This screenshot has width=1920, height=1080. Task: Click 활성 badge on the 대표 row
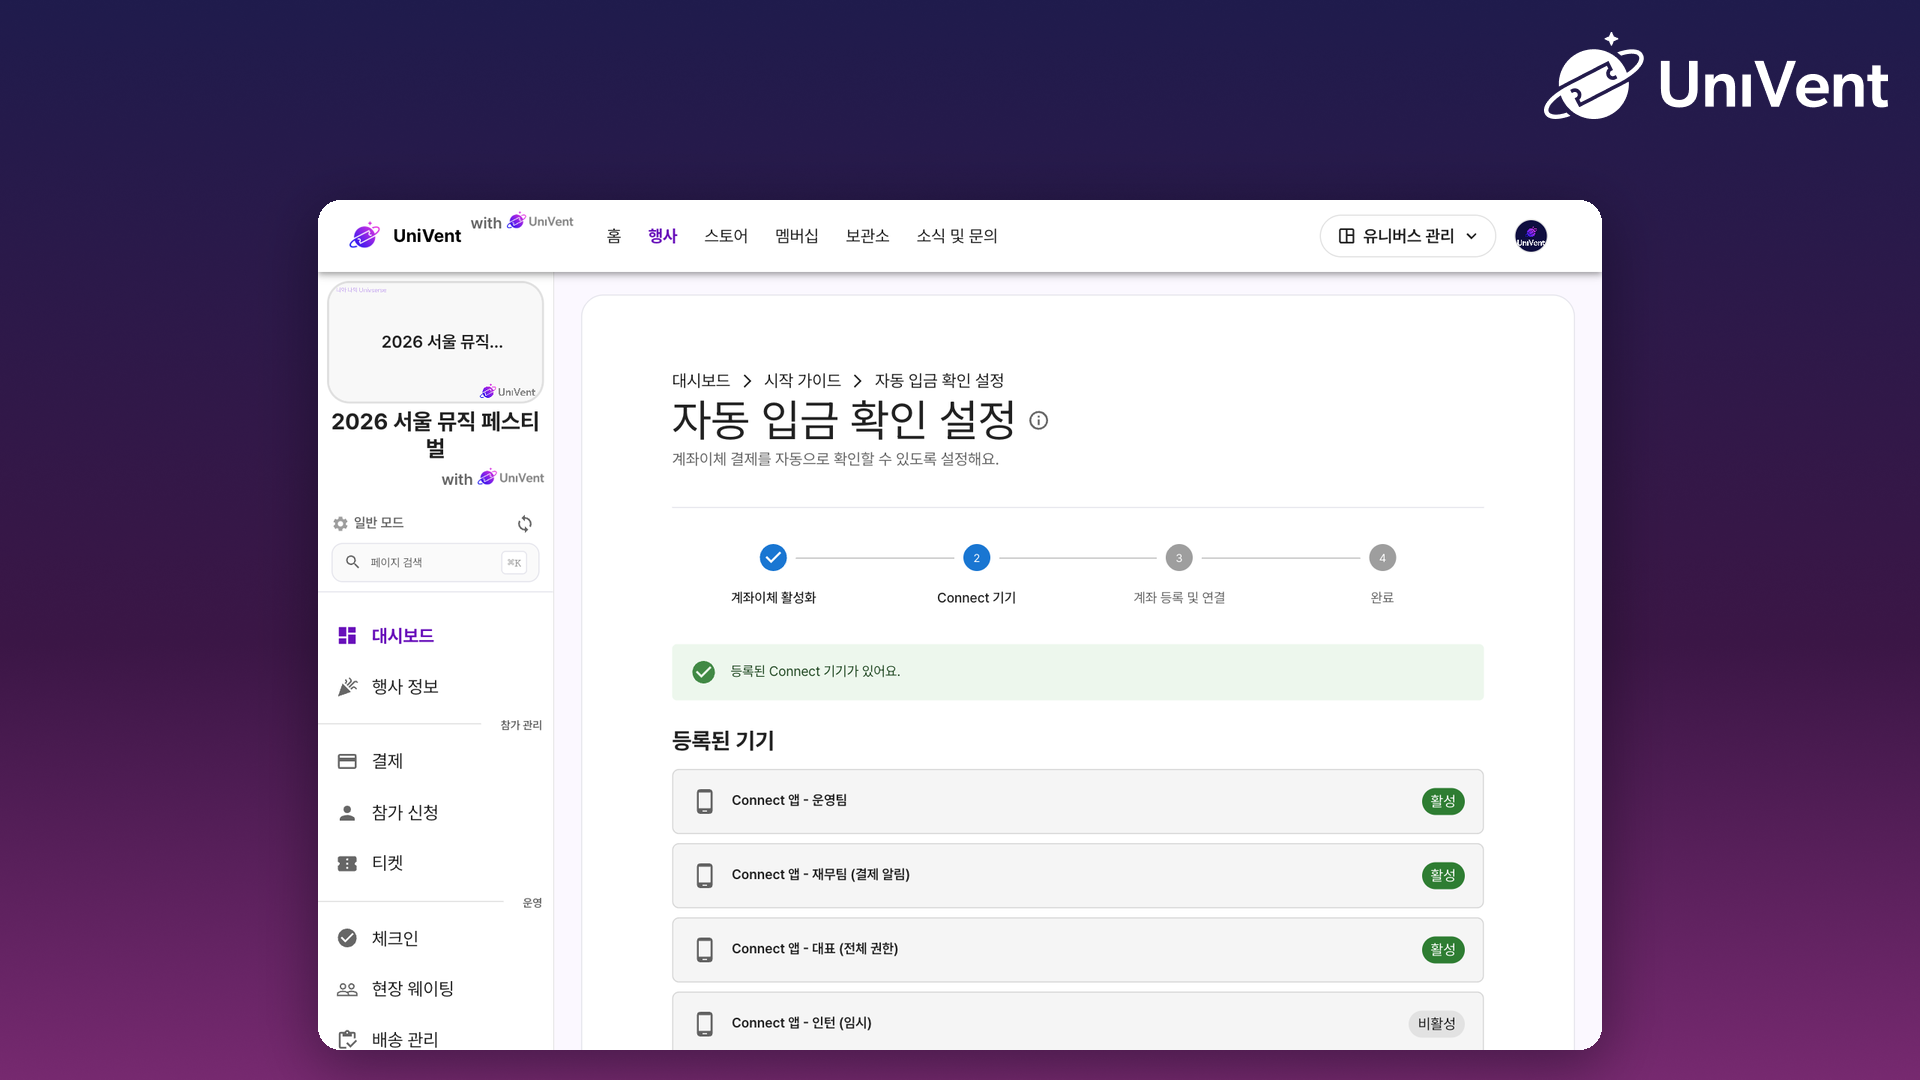tap(1443, 950)
